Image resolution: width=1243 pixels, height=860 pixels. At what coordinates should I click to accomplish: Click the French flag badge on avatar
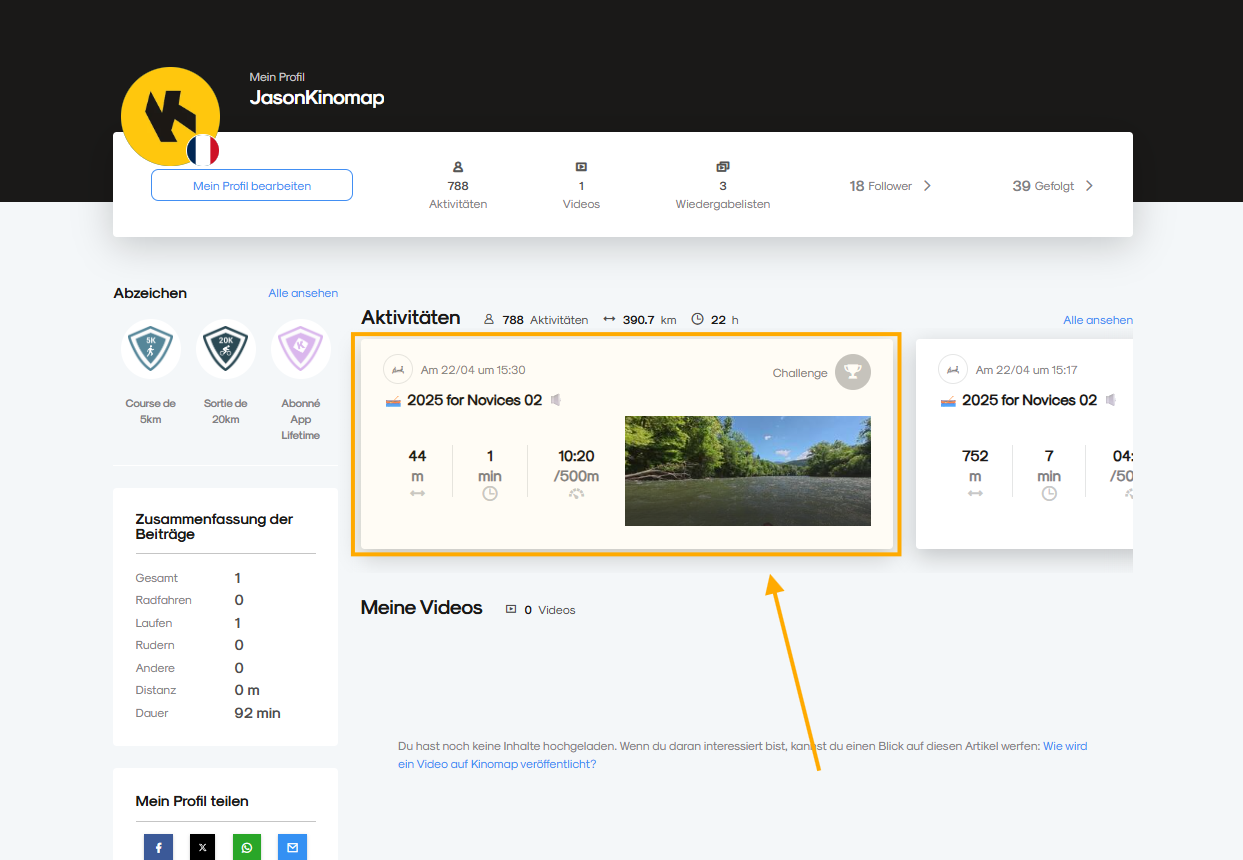(x=203, y=150)
